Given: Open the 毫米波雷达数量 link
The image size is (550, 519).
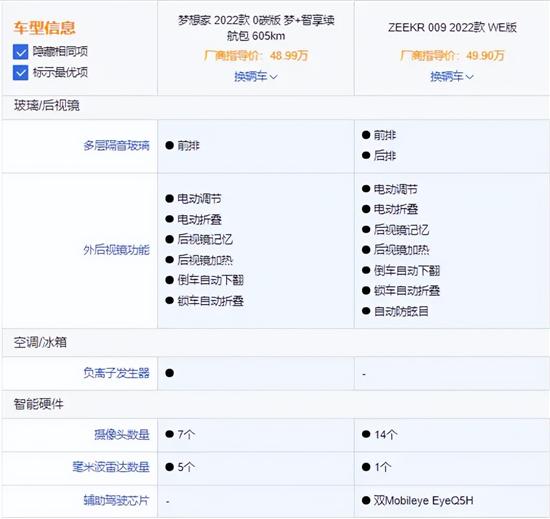Looking at the screenshot, I should pos(111,467).
